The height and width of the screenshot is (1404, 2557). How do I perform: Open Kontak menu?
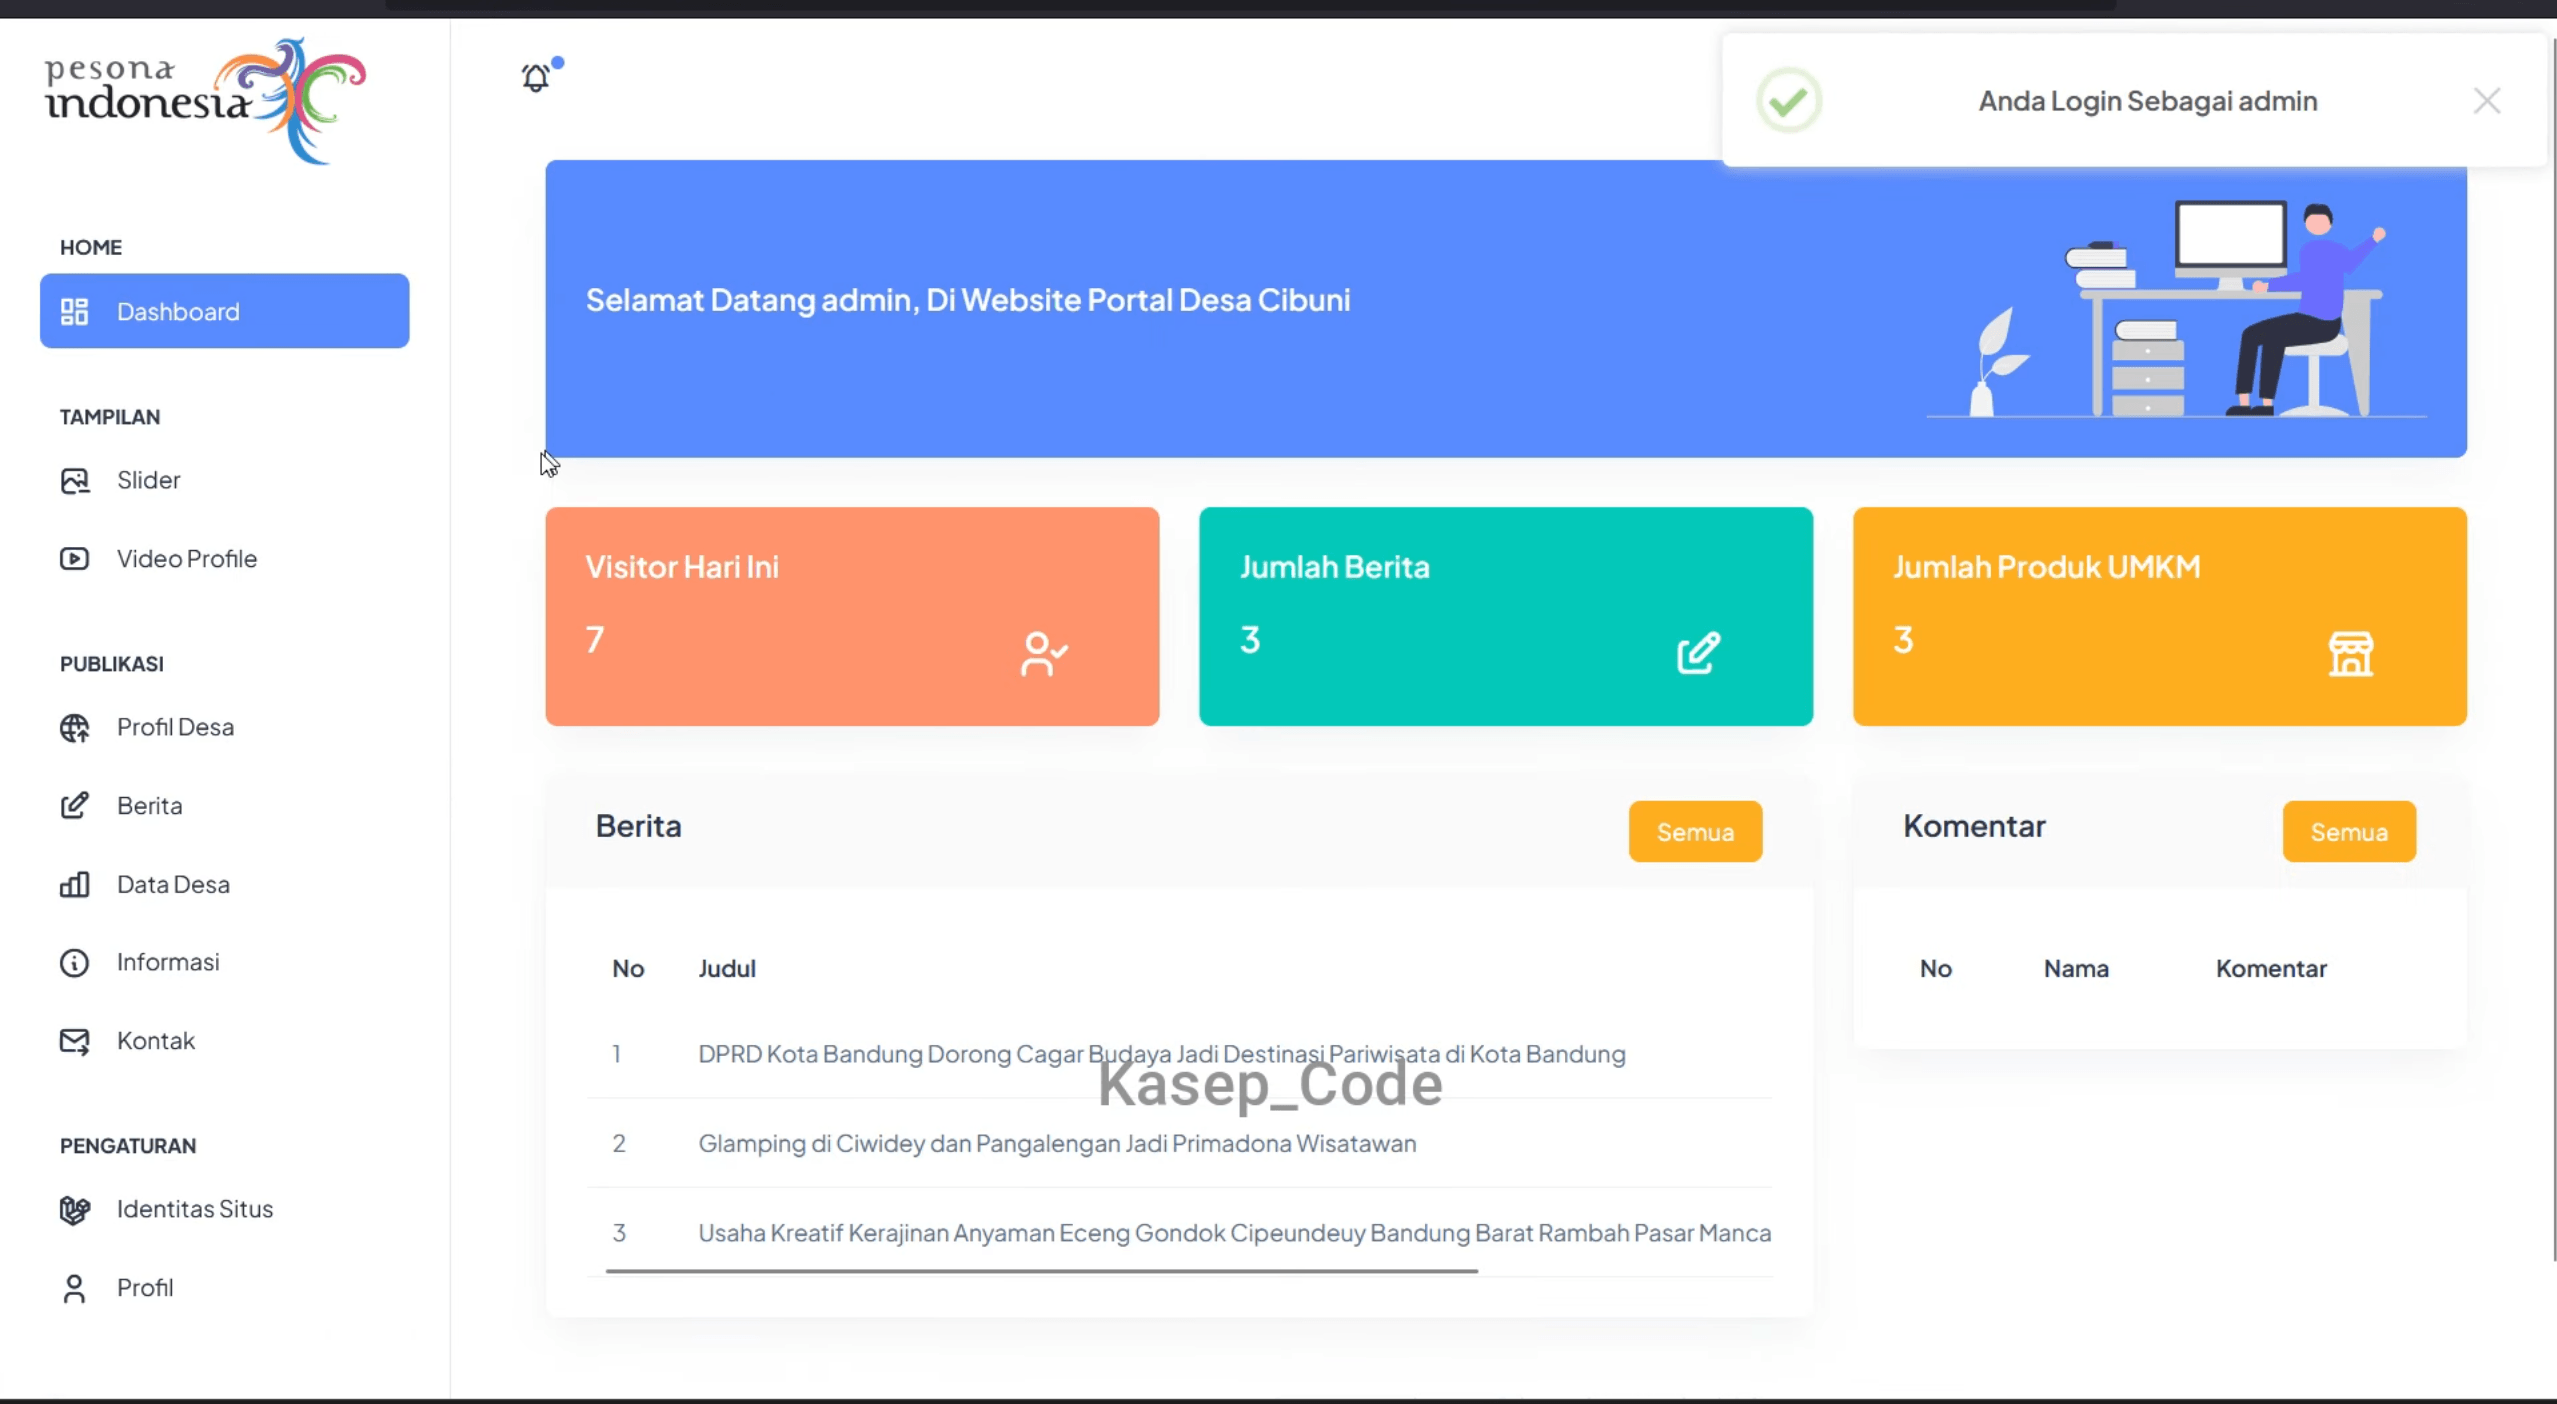(x=225, y=1041)
